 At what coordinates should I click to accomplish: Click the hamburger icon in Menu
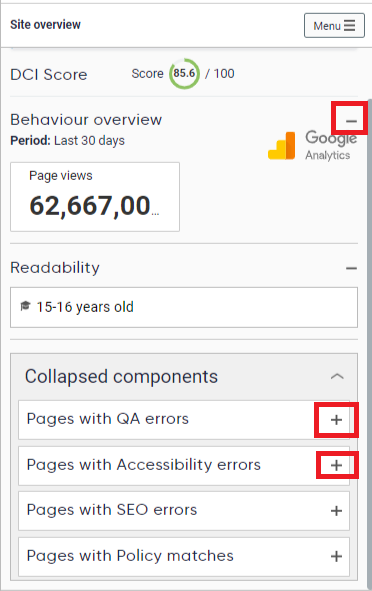[350, 26]
